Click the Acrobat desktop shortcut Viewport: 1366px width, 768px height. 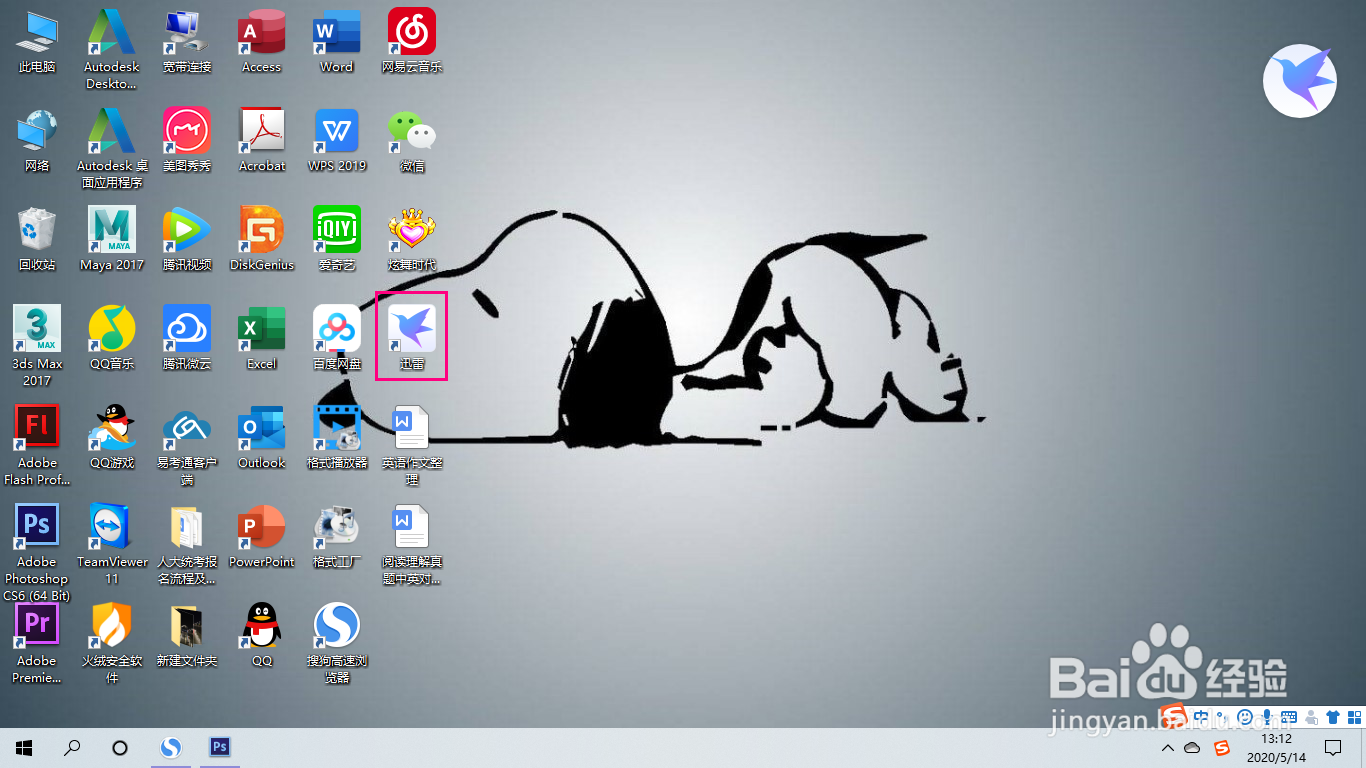[262, 141]
